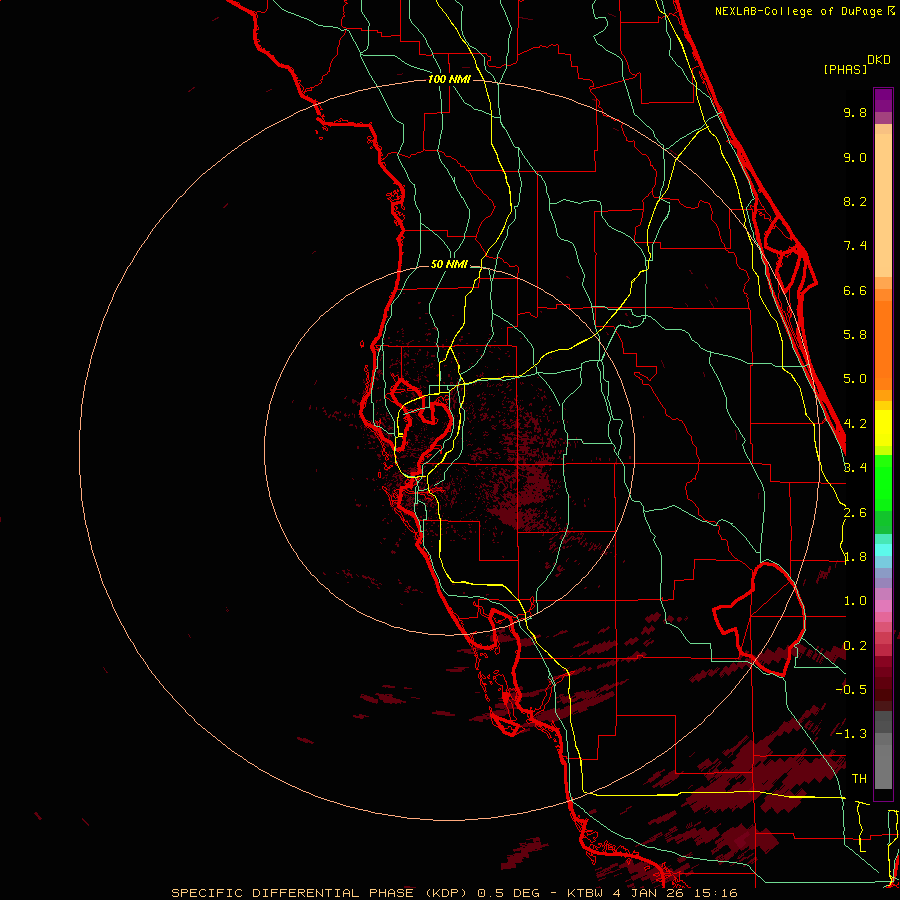Viewport: 900px width, 900px height.
Task: Select the 5.8 legend value
Action: click(855, 335)
